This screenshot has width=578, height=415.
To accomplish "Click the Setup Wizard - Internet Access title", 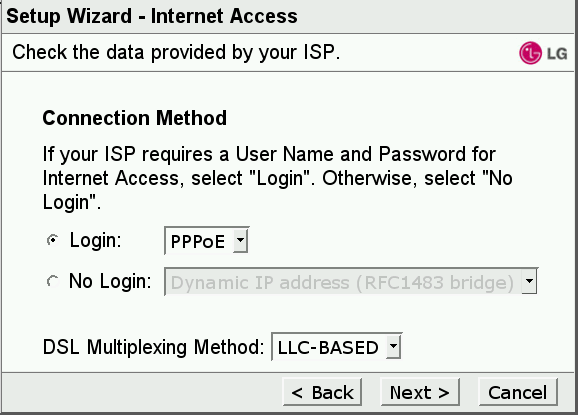I will pos(152,16).
